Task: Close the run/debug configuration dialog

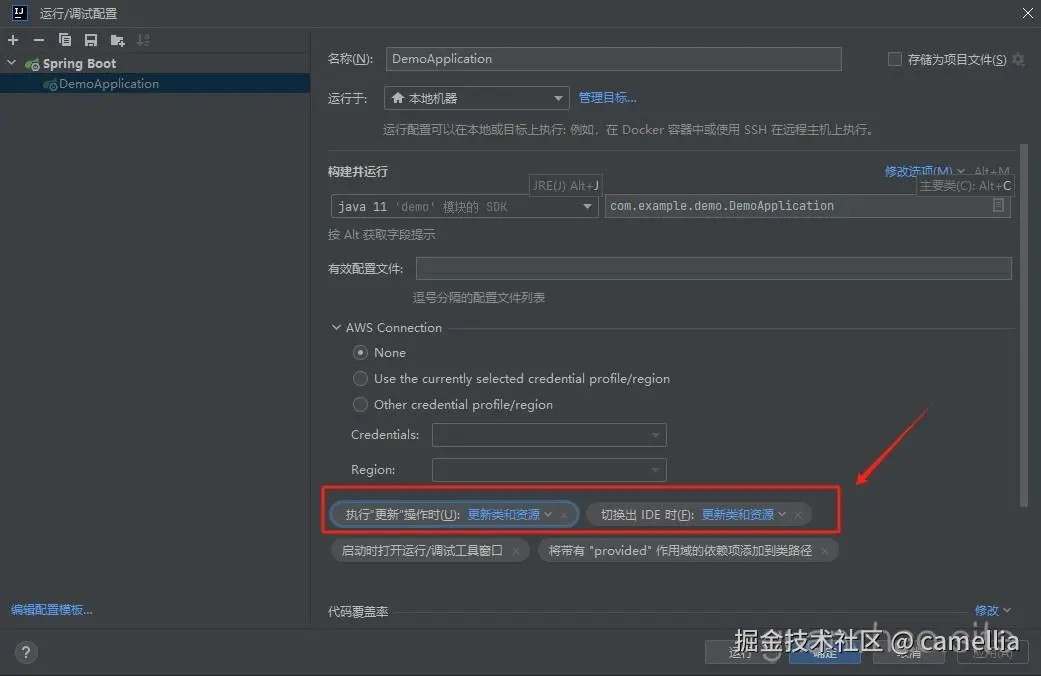Action: (1028, 13)
